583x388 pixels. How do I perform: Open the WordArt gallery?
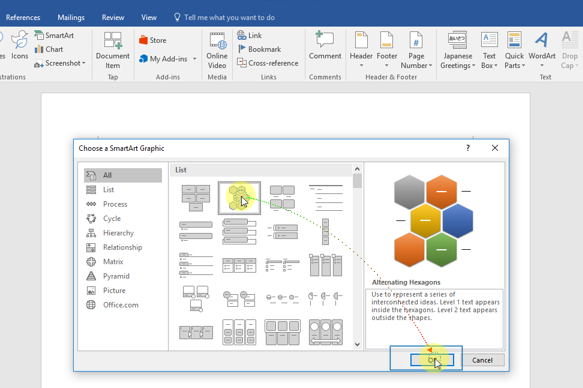pyautogui.click(x=542, y=50)
